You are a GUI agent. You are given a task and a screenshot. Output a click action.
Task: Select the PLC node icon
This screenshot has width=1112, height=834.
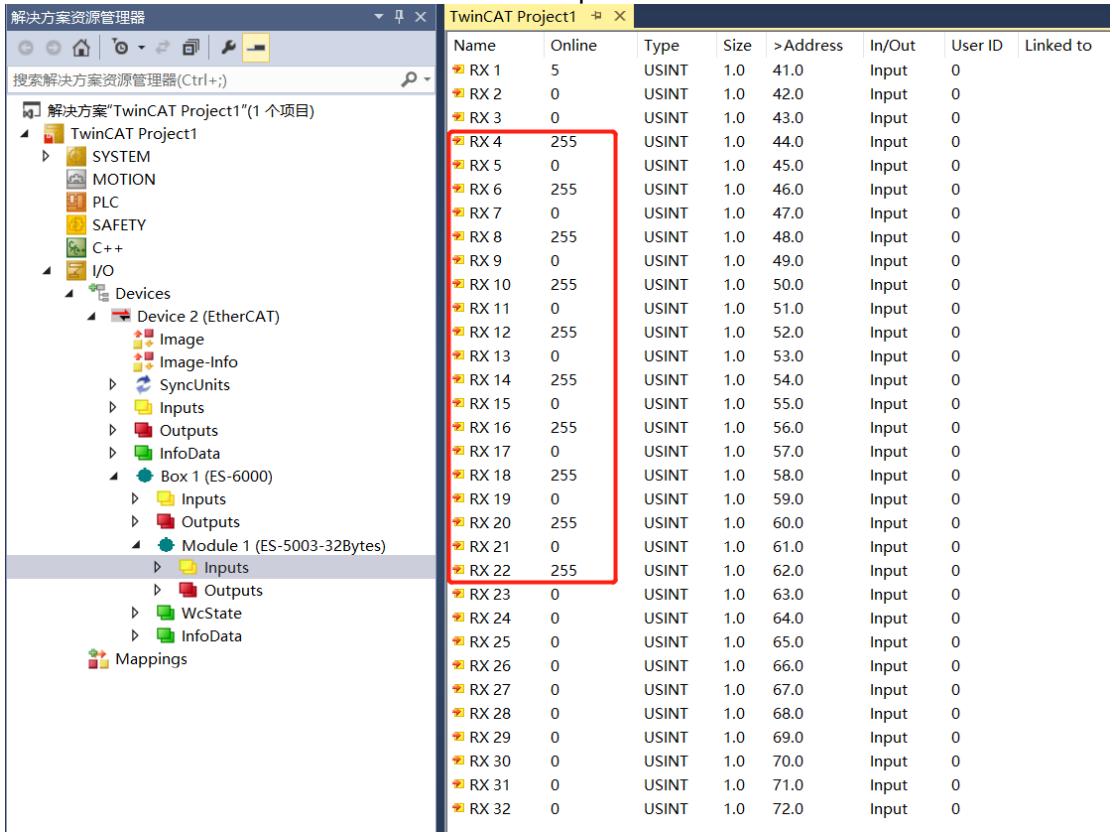(x=76, y=202)
